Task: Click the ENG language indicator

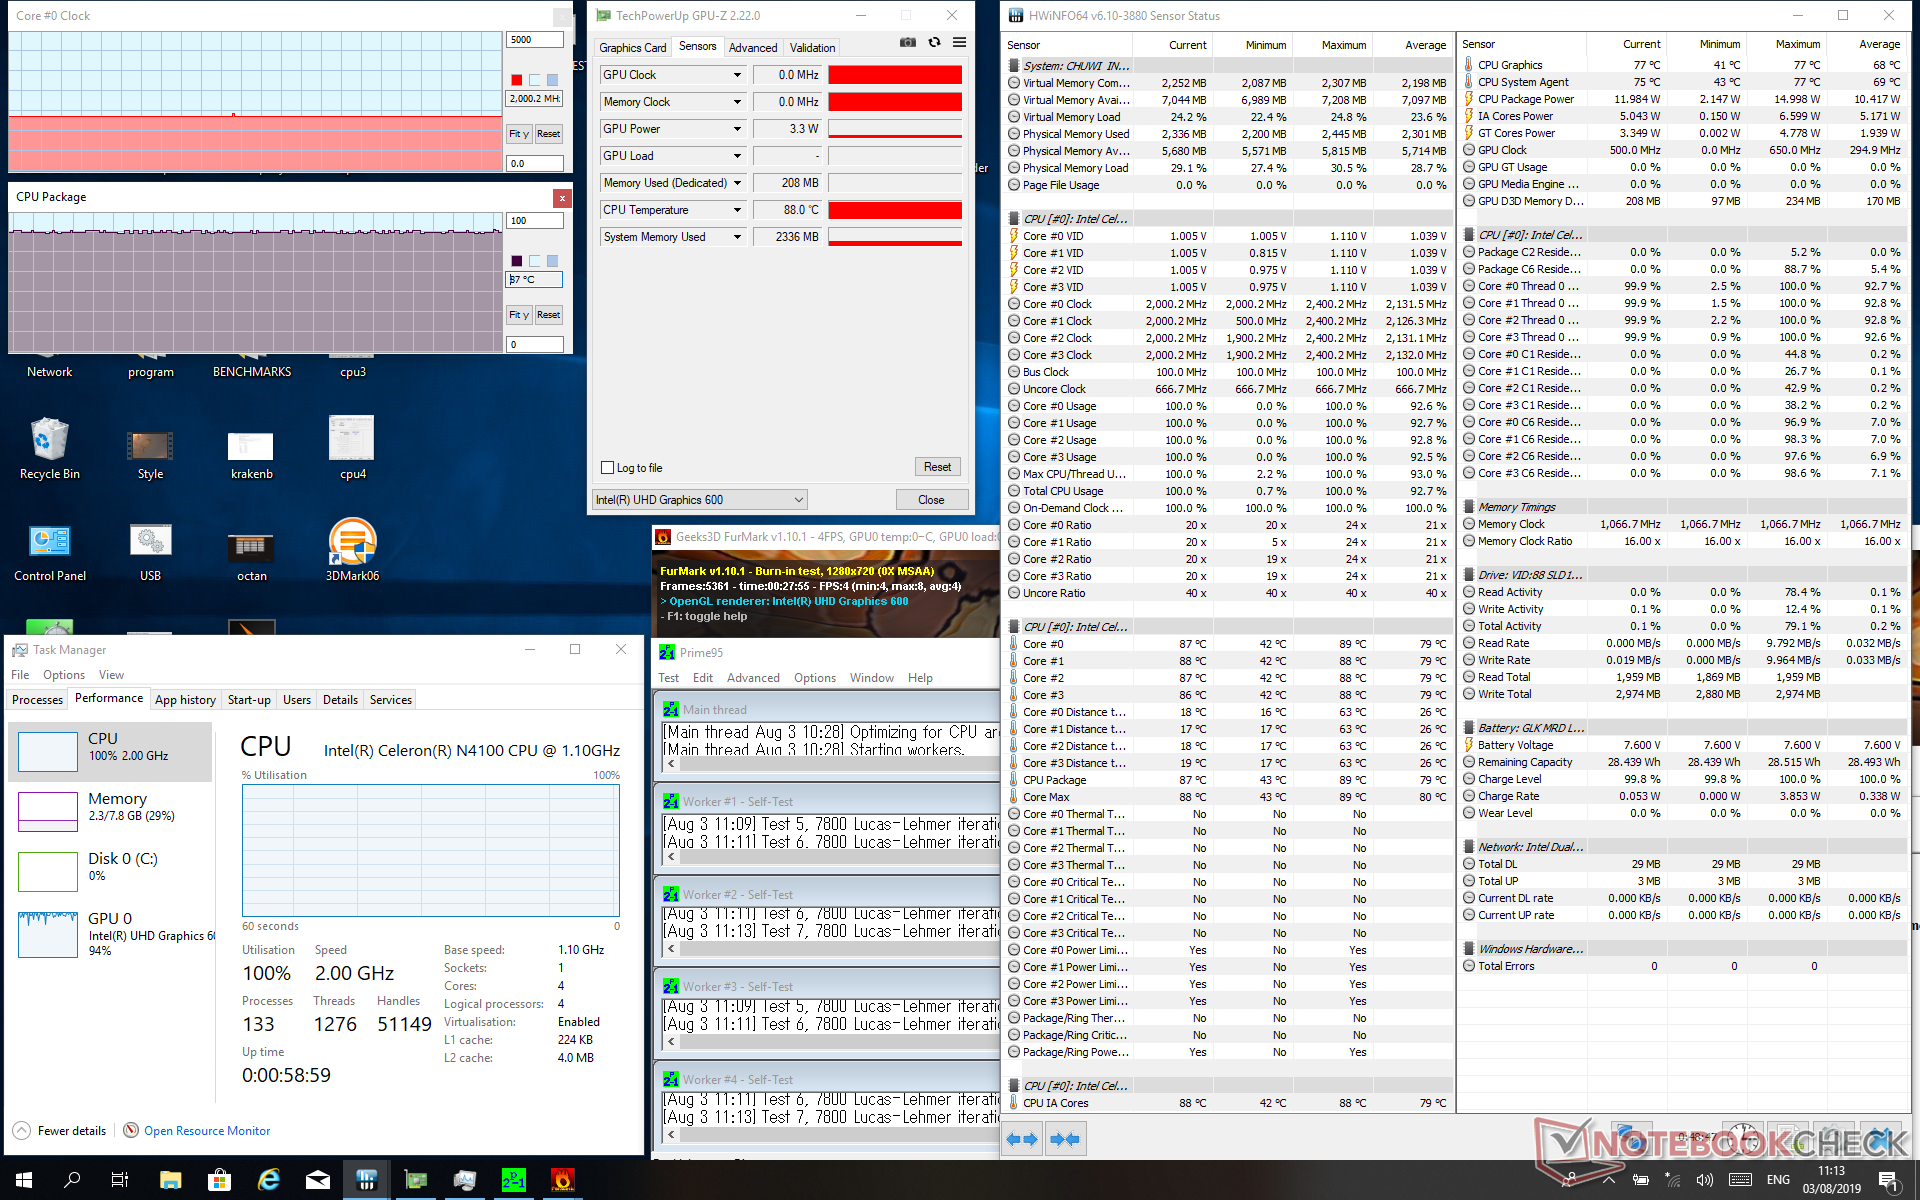Action: [x=1778, y=1180]
